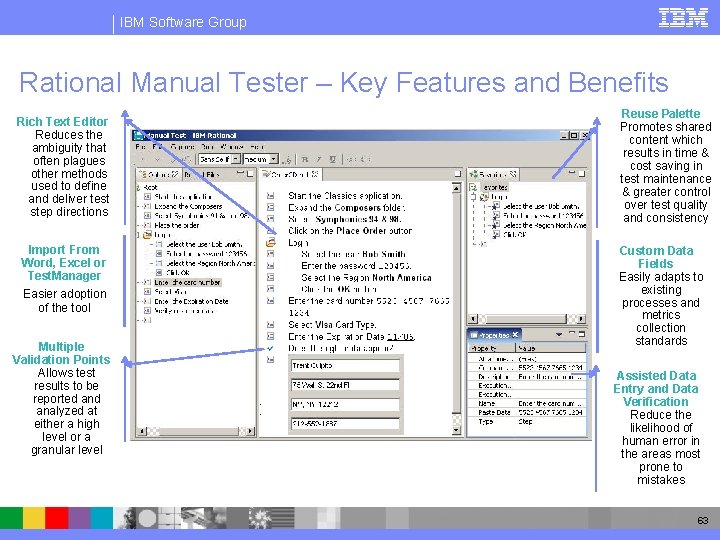Image resolution: width=720 pixels, height=540 pixels.
Task: Open the font family dropdown
Action: pyautogui.click(x=236, y=159)
